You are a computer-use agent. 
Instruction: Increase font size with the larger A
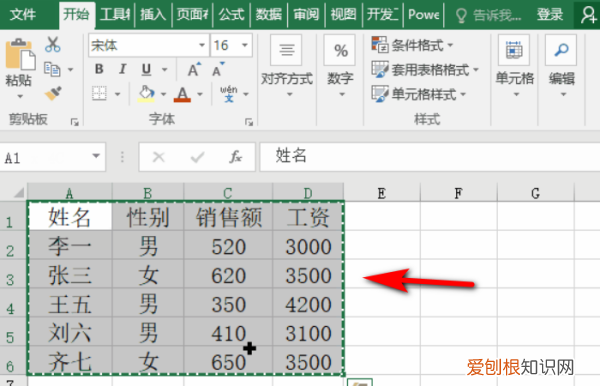tap(194, 69)
